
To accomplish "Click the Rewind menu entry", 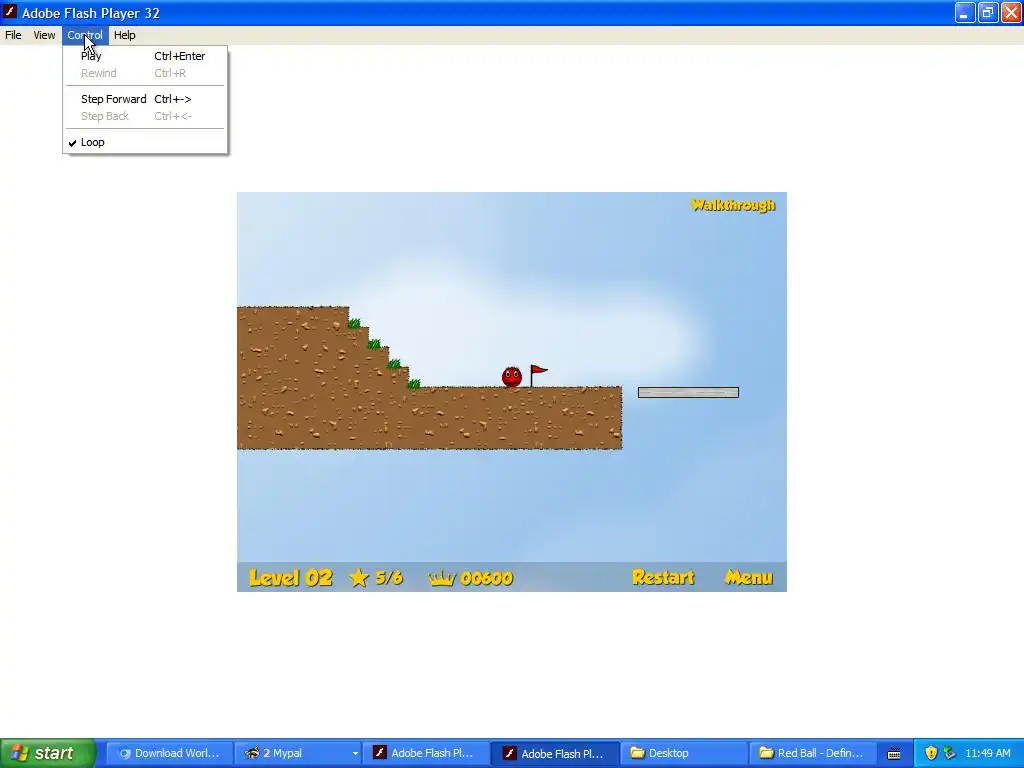I will [145, 73].
